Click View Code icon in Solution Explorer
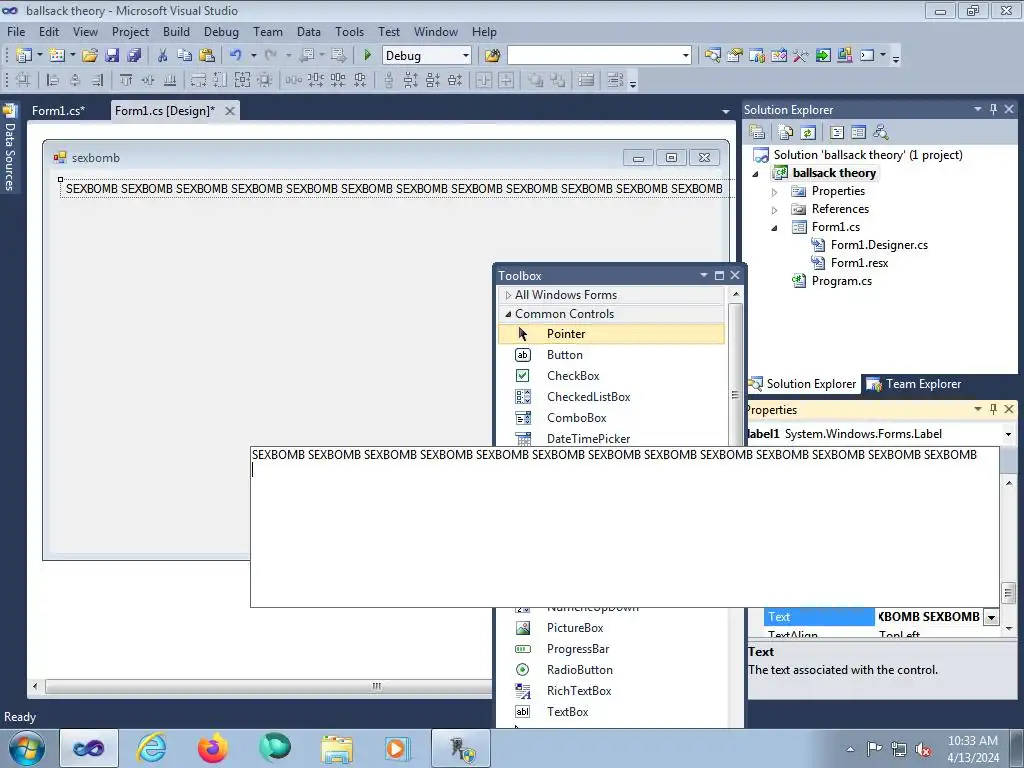1024x768 pixels. tap(837, 133)
